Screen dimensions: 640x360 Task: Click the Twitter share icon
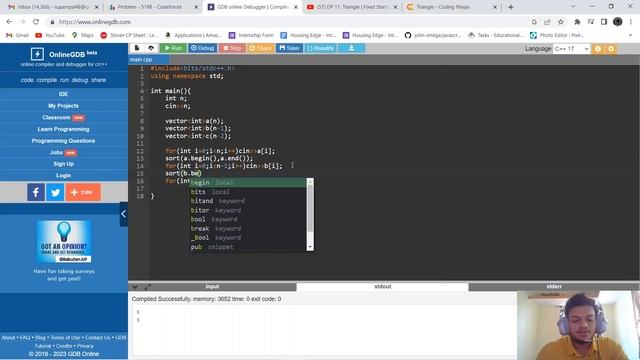tap(55, 192)
